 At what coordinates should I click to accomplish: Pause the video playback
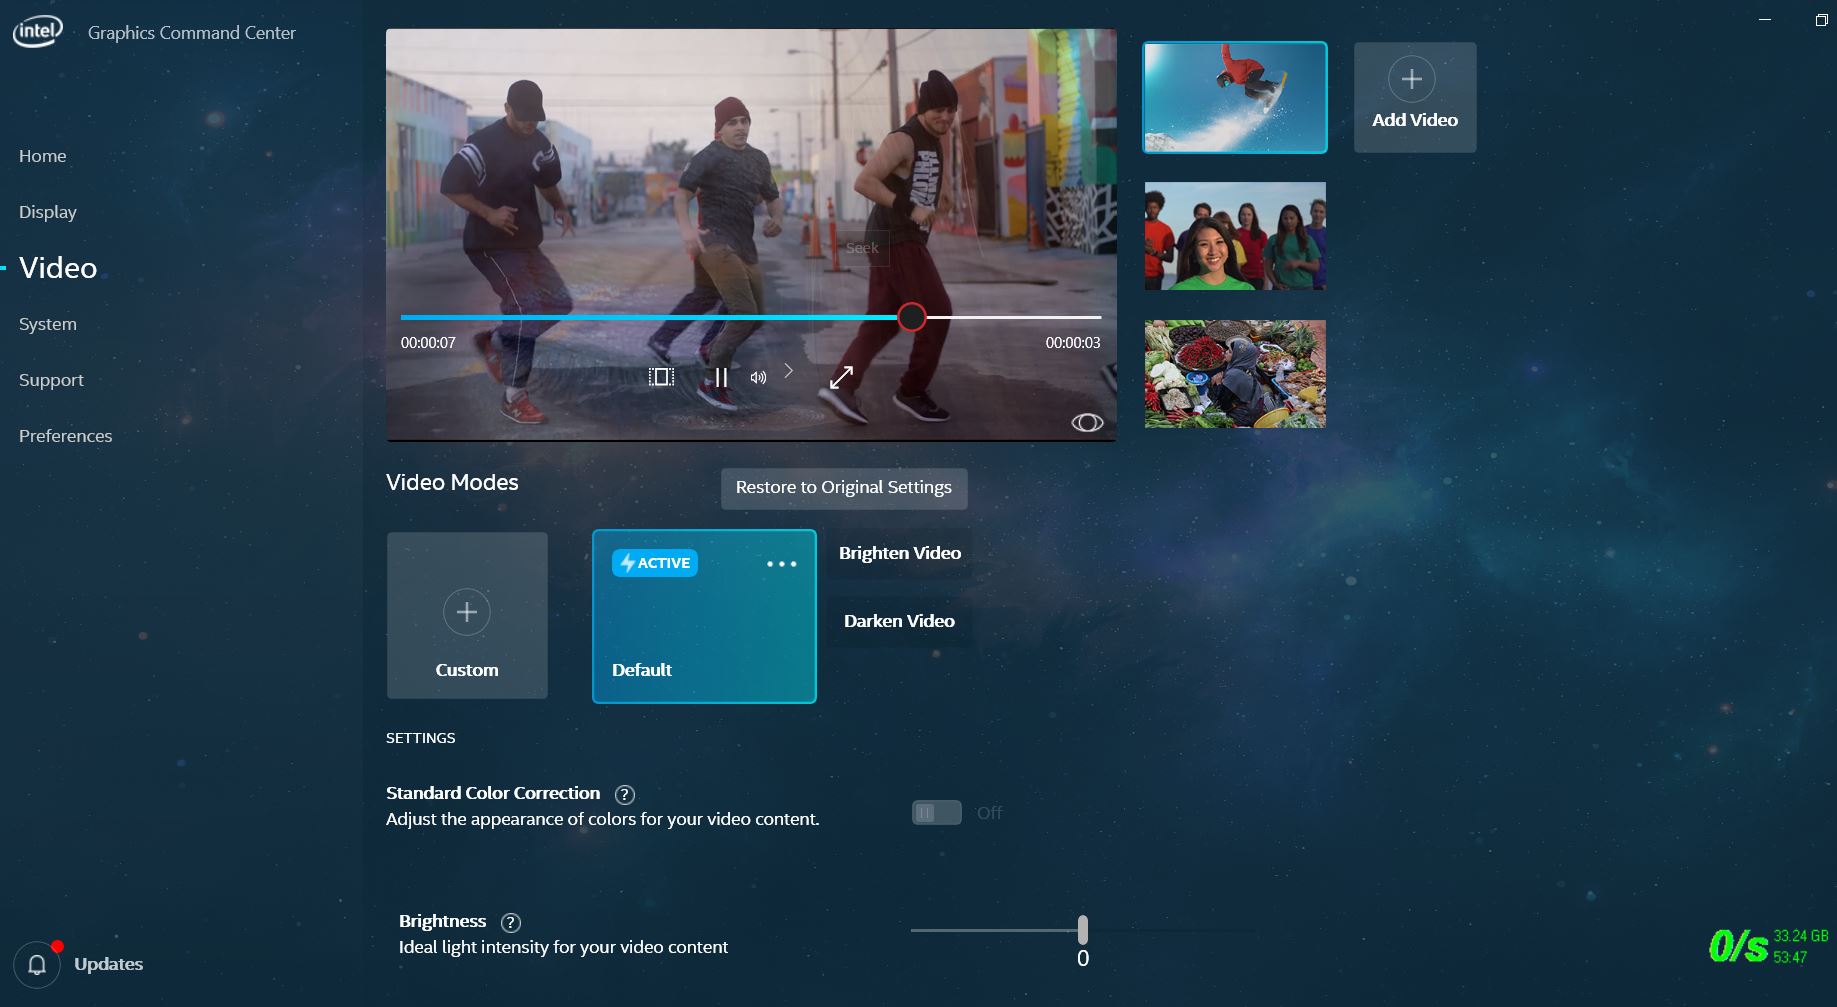pyautogui.click(x=721, y=378)
